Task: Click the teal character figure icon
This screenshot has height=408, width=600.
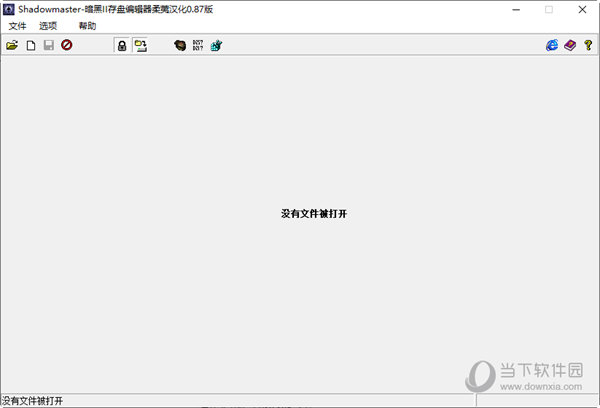Action: tap(216, 46)
